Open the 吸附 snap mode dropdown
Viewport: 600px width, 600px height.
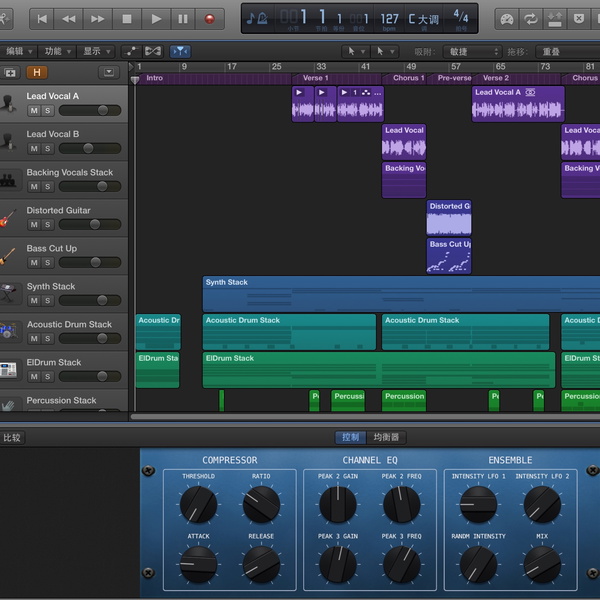point(472,51)
